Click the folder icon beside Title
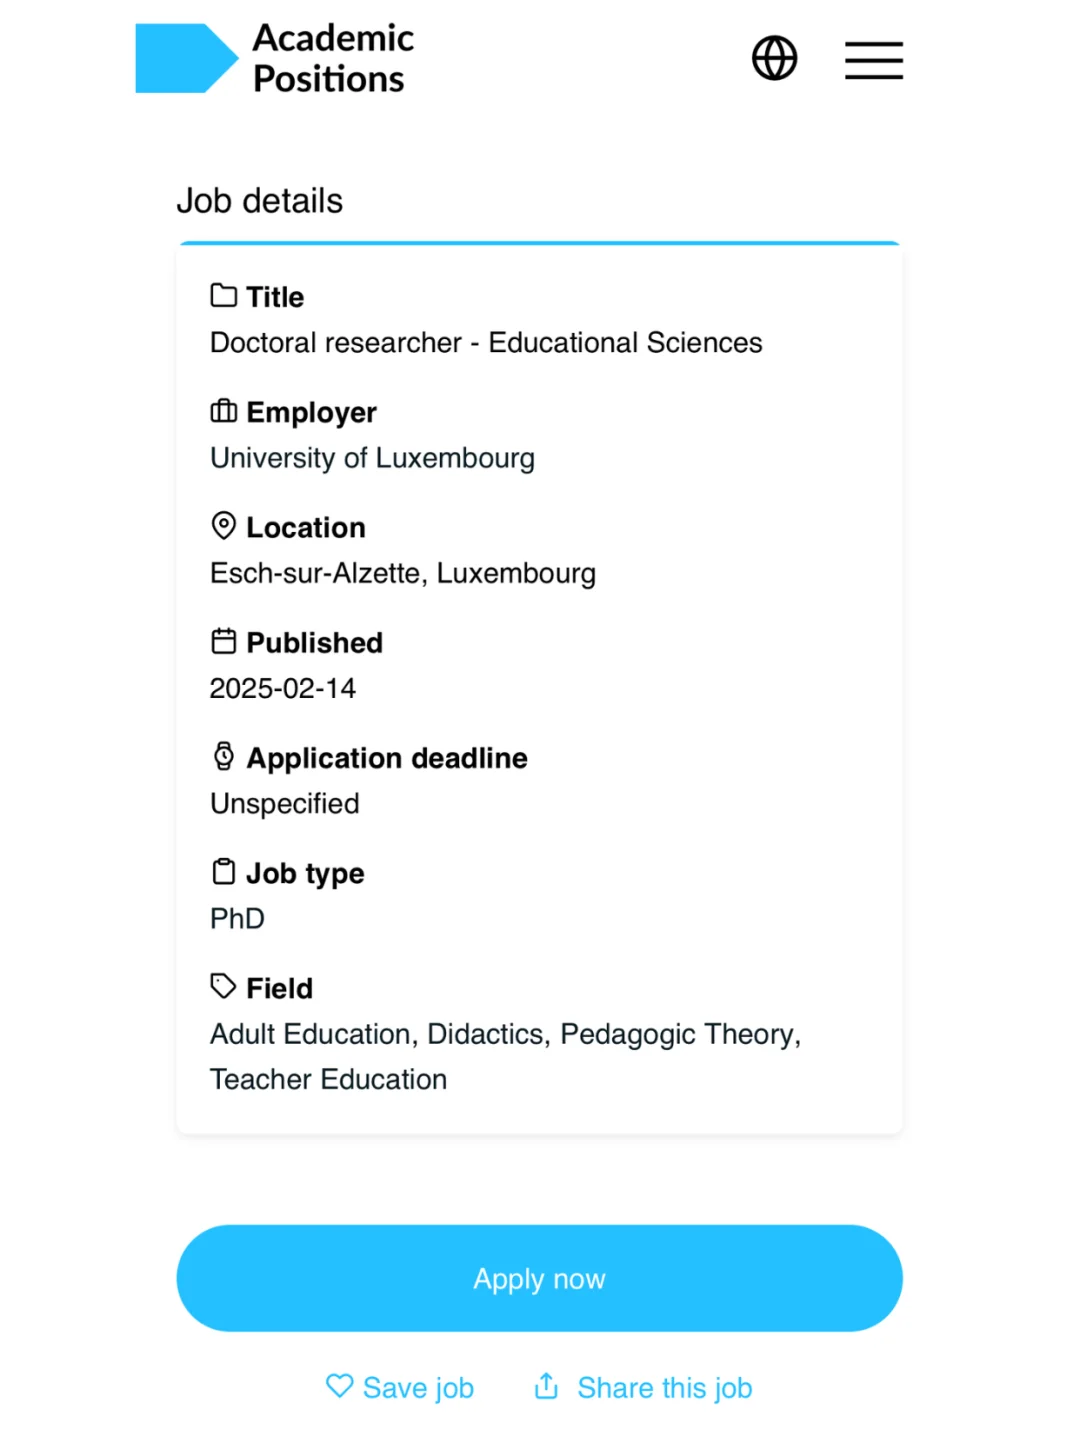This screenshot has height=1443, width=1080. [x=224, y=295]
